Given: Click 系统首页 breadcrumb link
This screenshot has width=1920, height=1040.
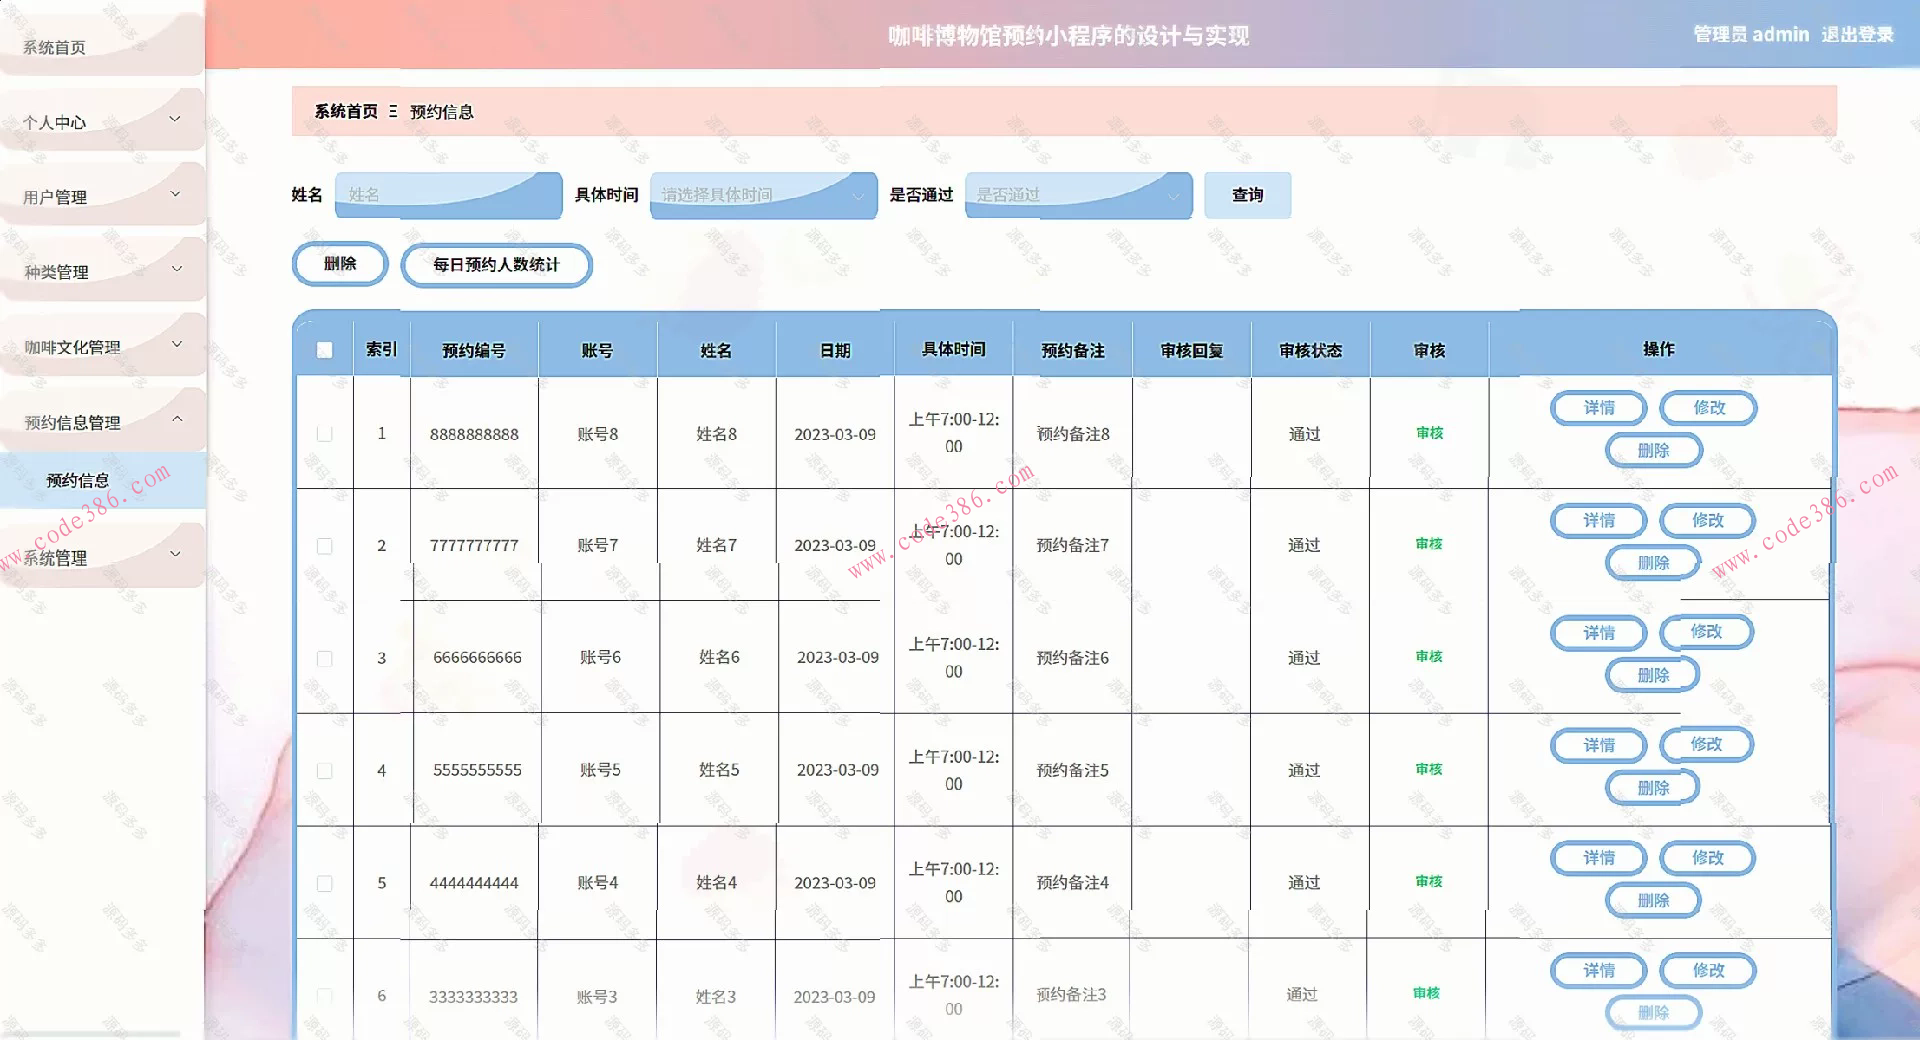Looking at the screenshot, I should pyautogui.click(x=346, y=111).
